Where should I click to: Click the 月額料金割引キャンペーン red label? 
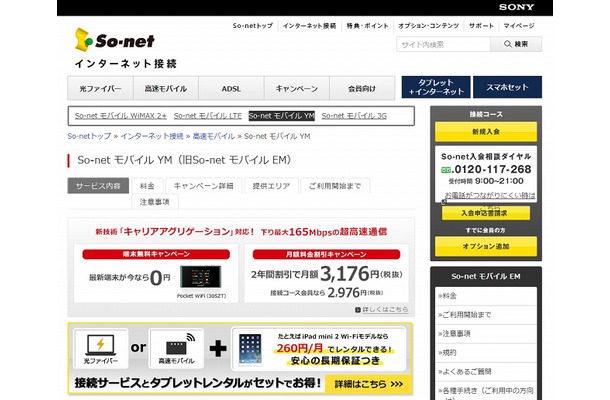pyautogui.click(x=326, y=254)
